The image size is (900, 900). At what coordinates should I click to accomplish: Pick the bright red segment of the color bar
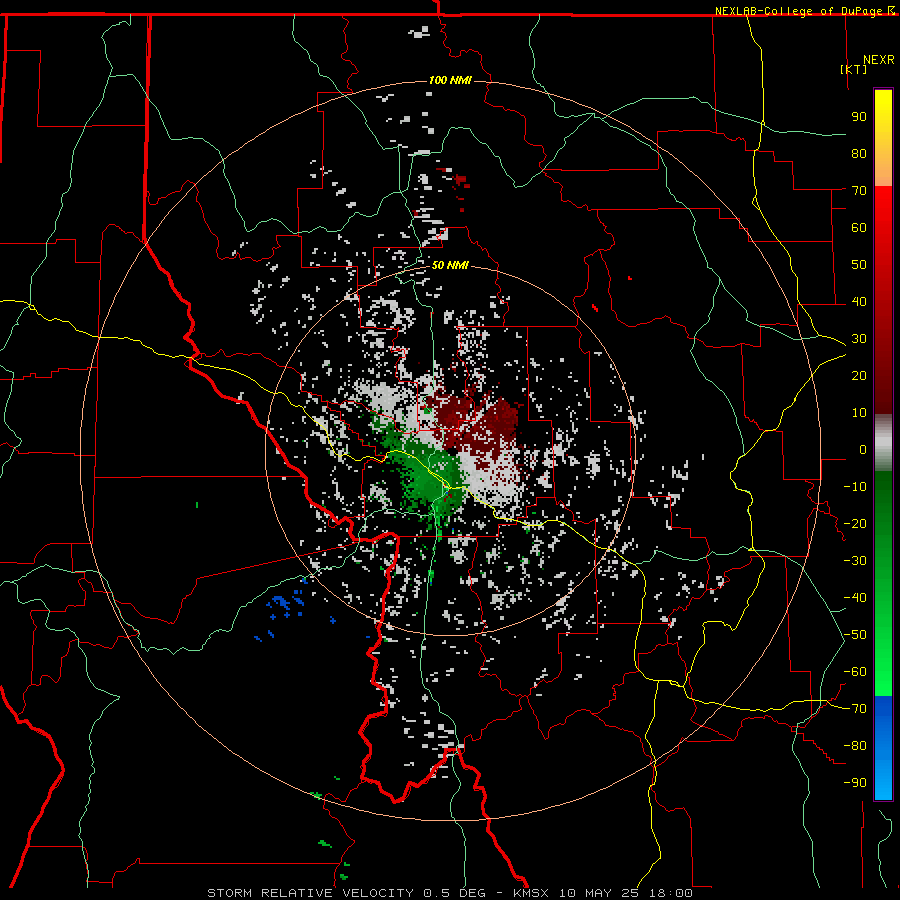point(883,230)
